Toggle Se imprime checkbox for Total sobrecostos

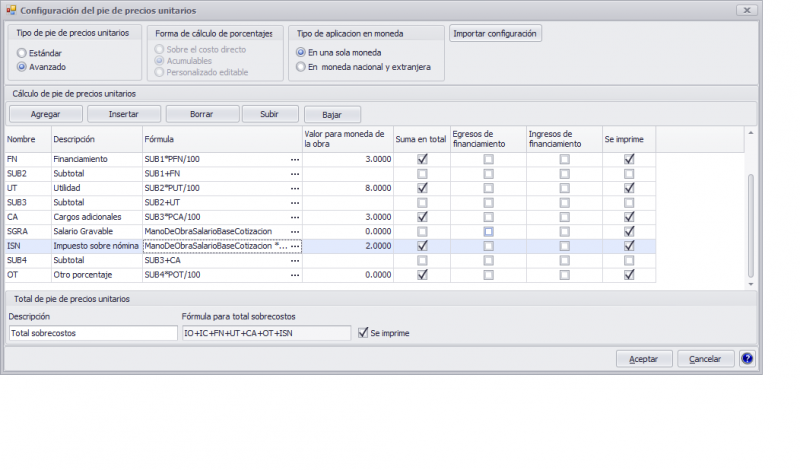[363, 333]
